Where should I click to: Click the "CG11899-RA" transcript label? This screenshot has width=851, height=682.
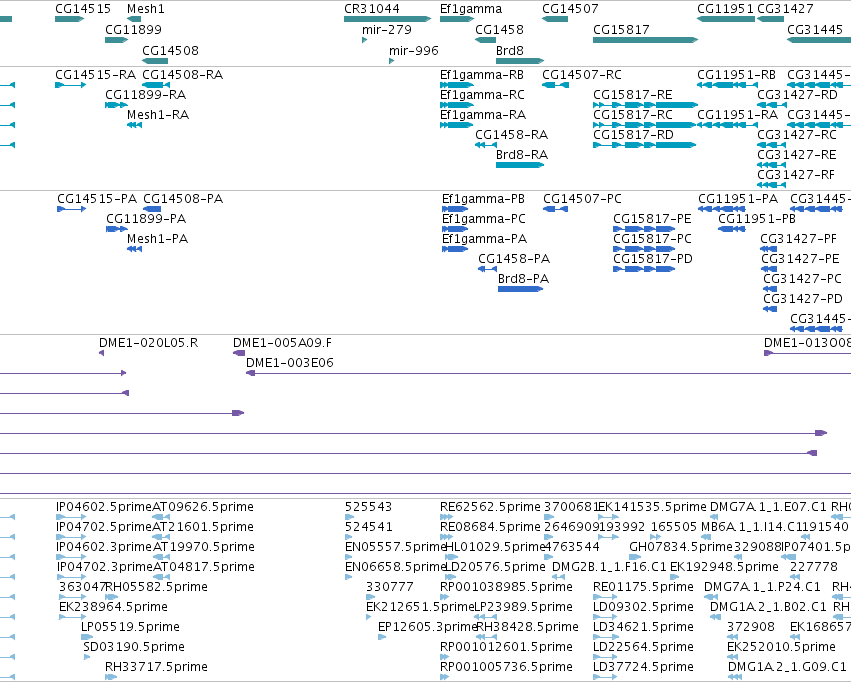145,94
